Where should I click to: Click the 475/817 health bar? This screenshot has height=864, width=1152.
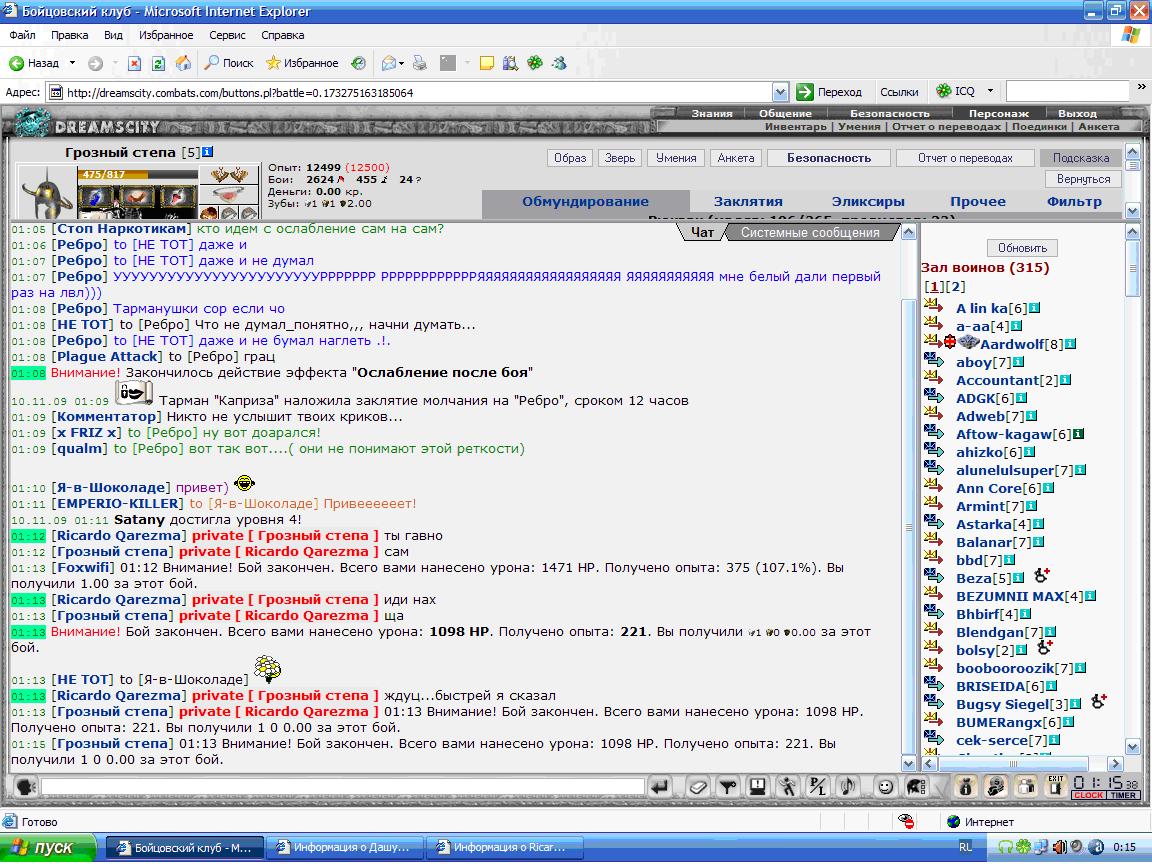pyautogui.click(x=137, y=174)
